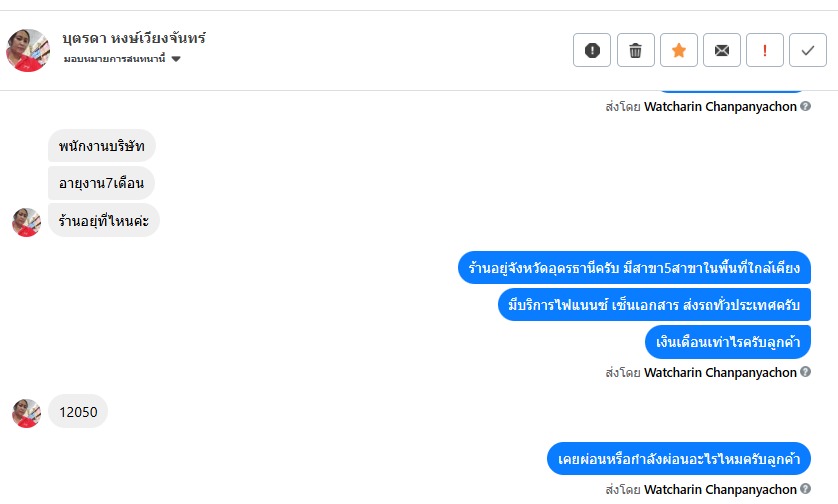Select the reply about ร้านอยู่จังหวัดอุดรธานี
The image size is (838, 504).
pos(634,267)
